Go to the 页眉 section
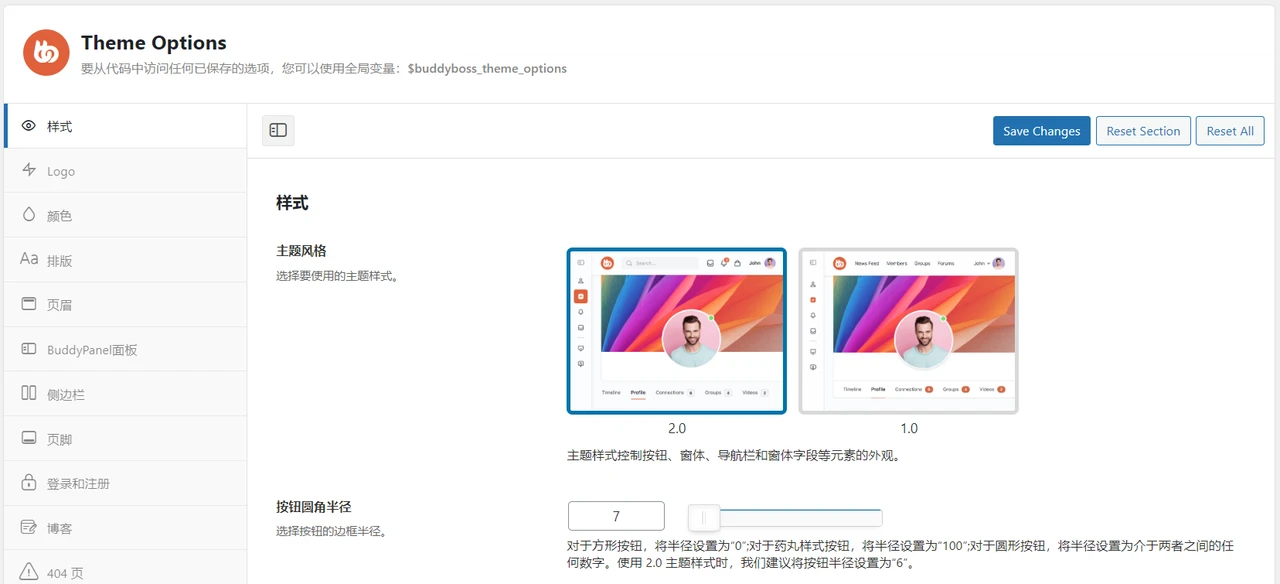This screenshot has width=1280, height=584. point(125,304)
